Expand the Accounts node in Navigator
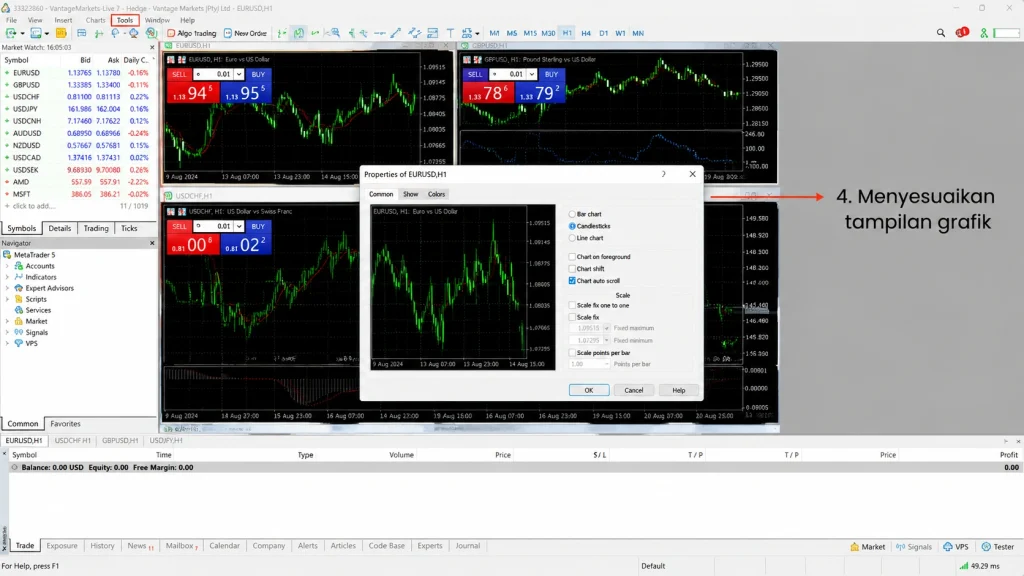 (x=7, y=266)
